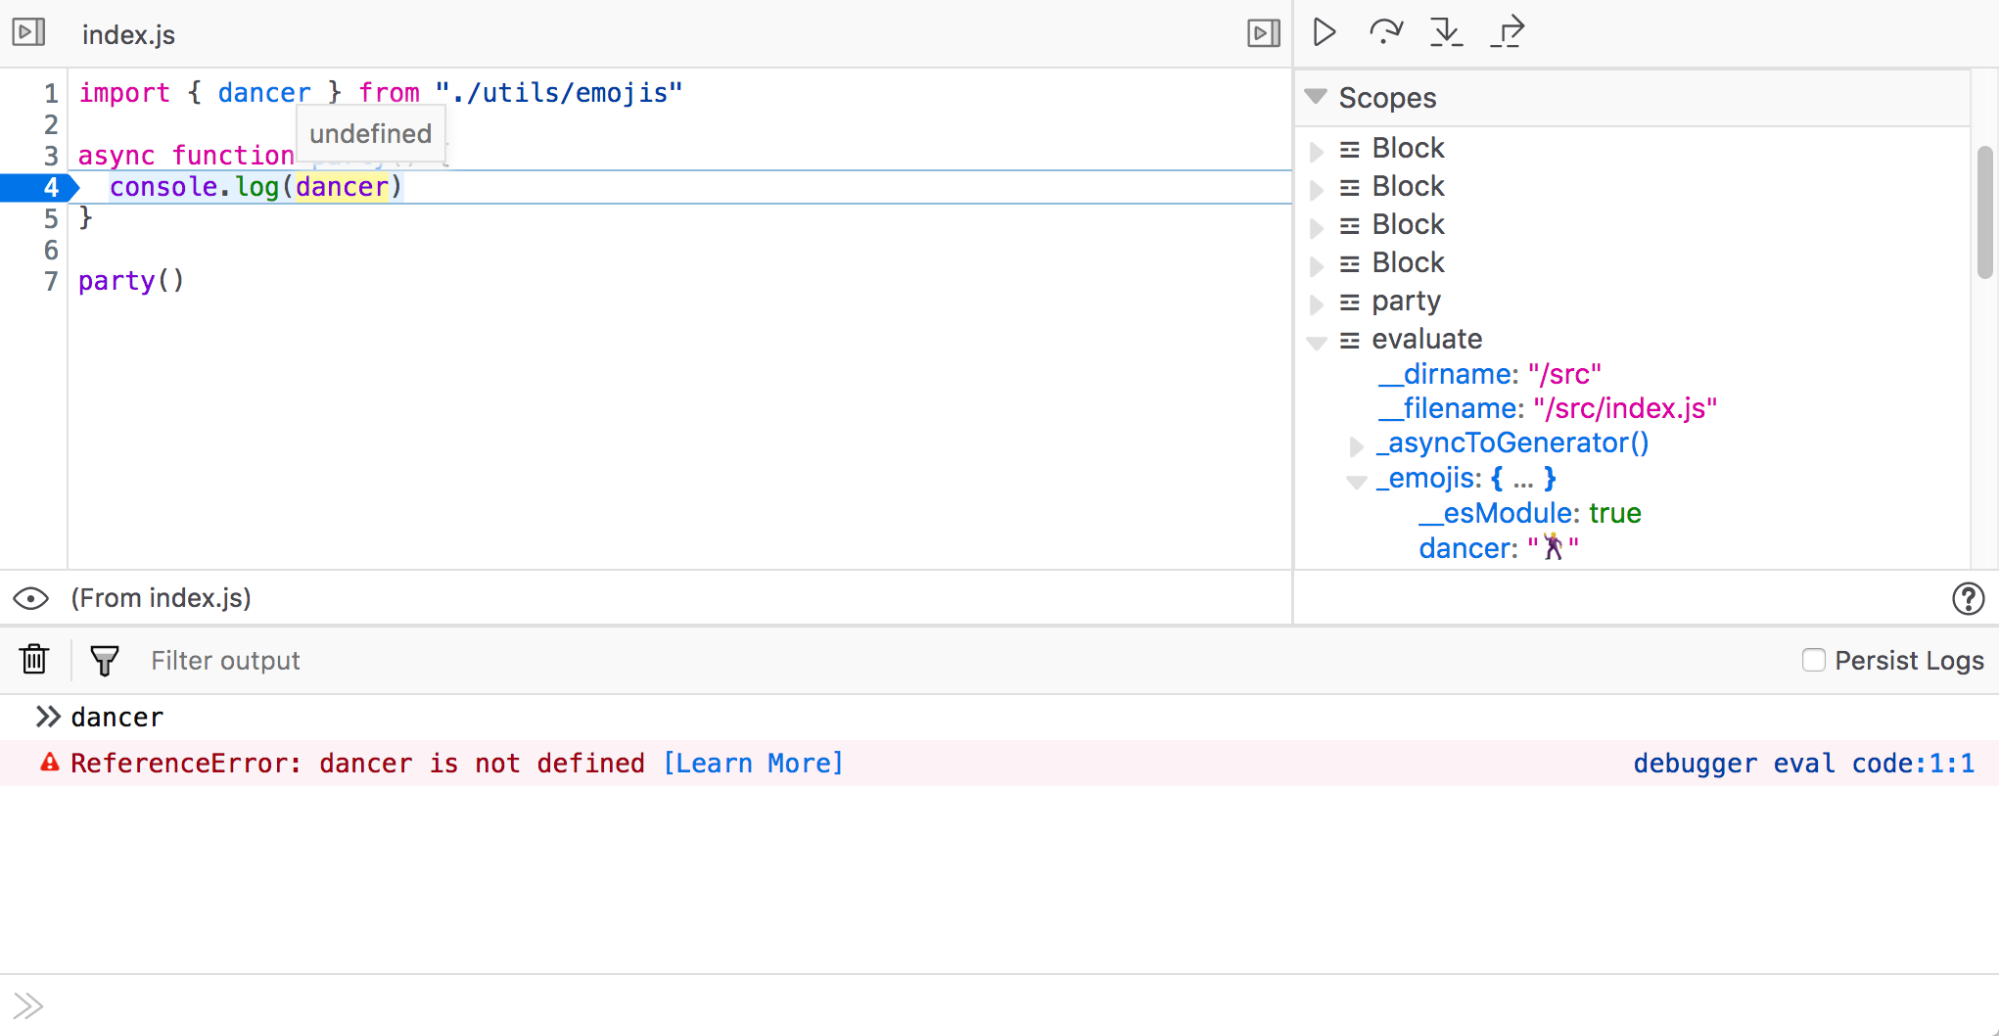Click the Step Over icon

pyautogui.click(x=1385, y=31)
